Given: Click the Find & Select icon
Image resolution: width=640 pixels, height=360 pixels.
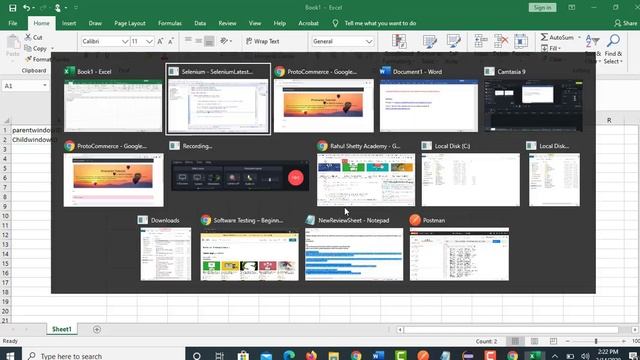Looking at the screenshot, I should (x=613, y=42).
